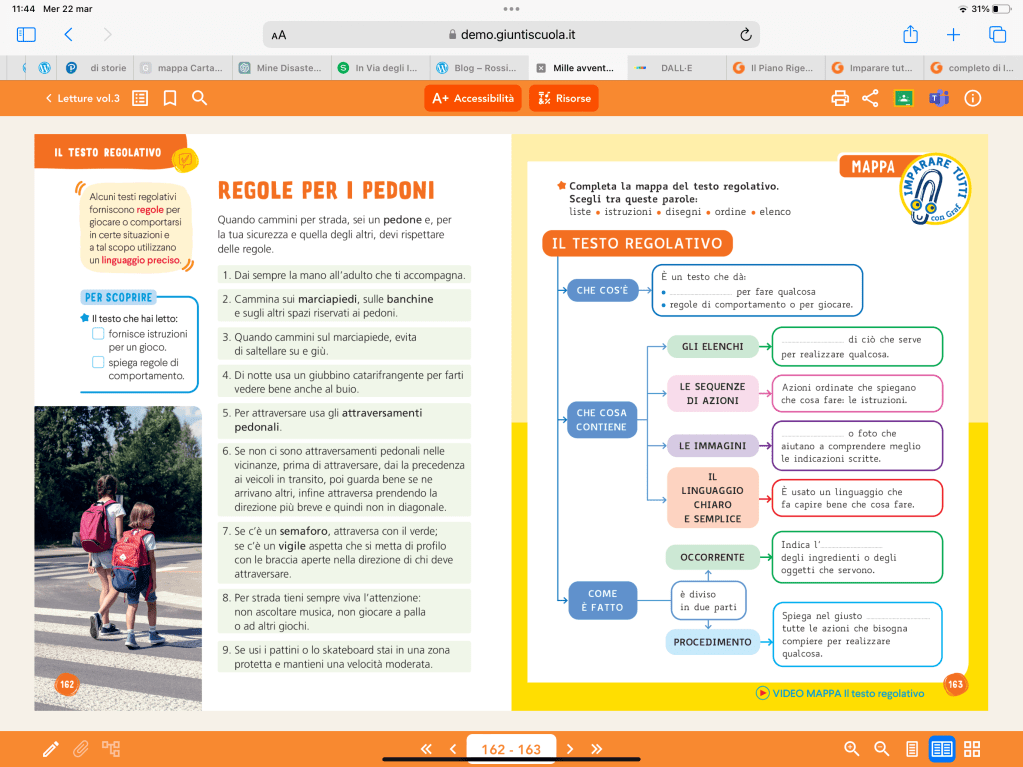Select the pencil annotation tool
1023x767 pixels.
pyautogui.click(x=50, y=749)
